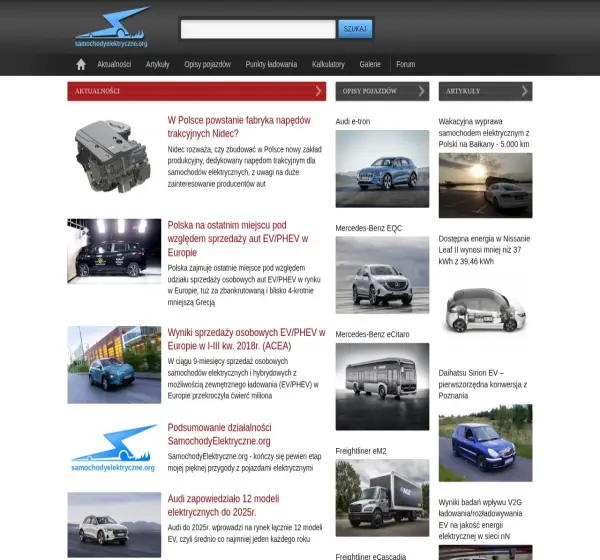
Task: Click the white Audi thumbnail in news list
Action: click(114, 525)
